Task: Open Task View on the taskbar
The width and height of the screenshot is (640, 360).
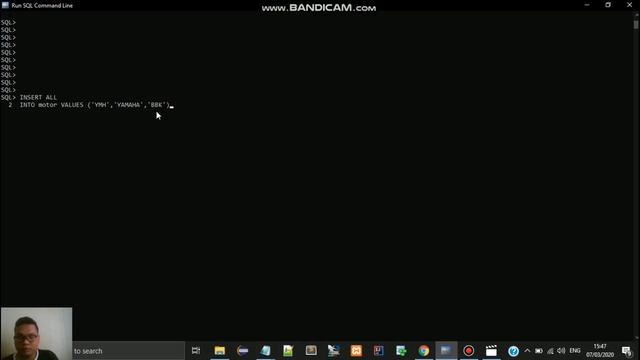Action: [x=196, y=351]
